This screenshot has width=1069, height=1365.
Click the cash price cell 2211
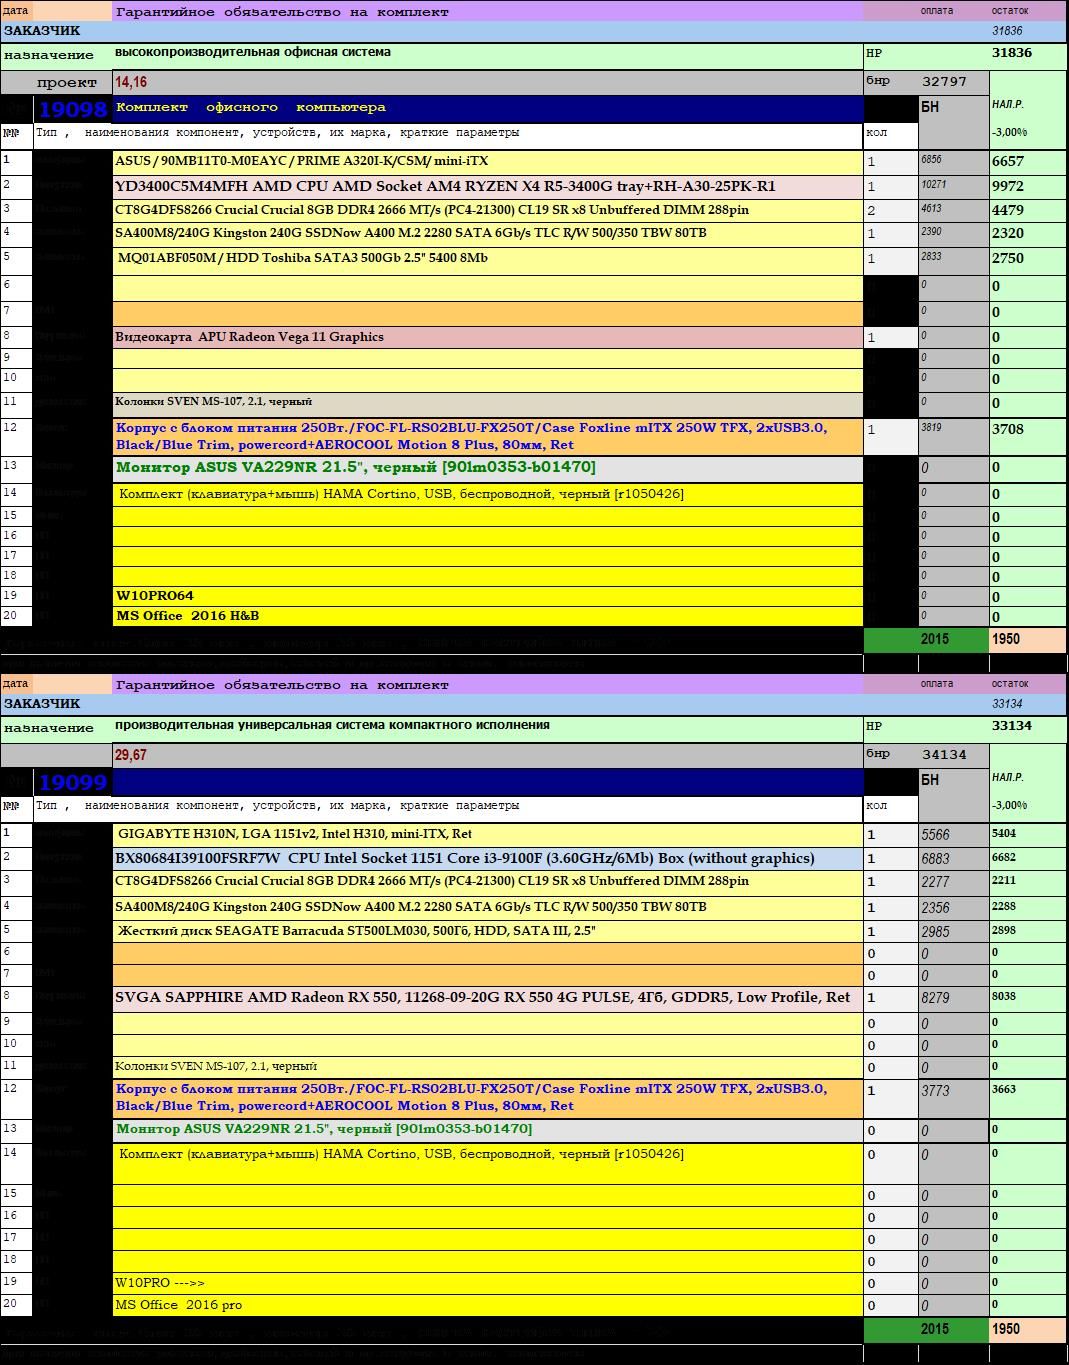(1028, 882)
